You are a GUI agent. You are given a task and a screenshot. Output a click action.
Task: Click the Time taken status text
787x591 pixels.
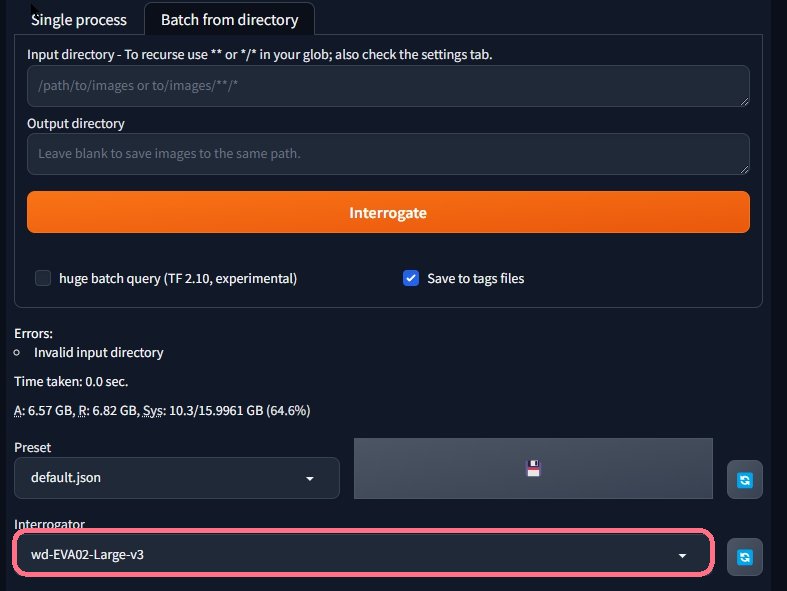click(70, 381)
